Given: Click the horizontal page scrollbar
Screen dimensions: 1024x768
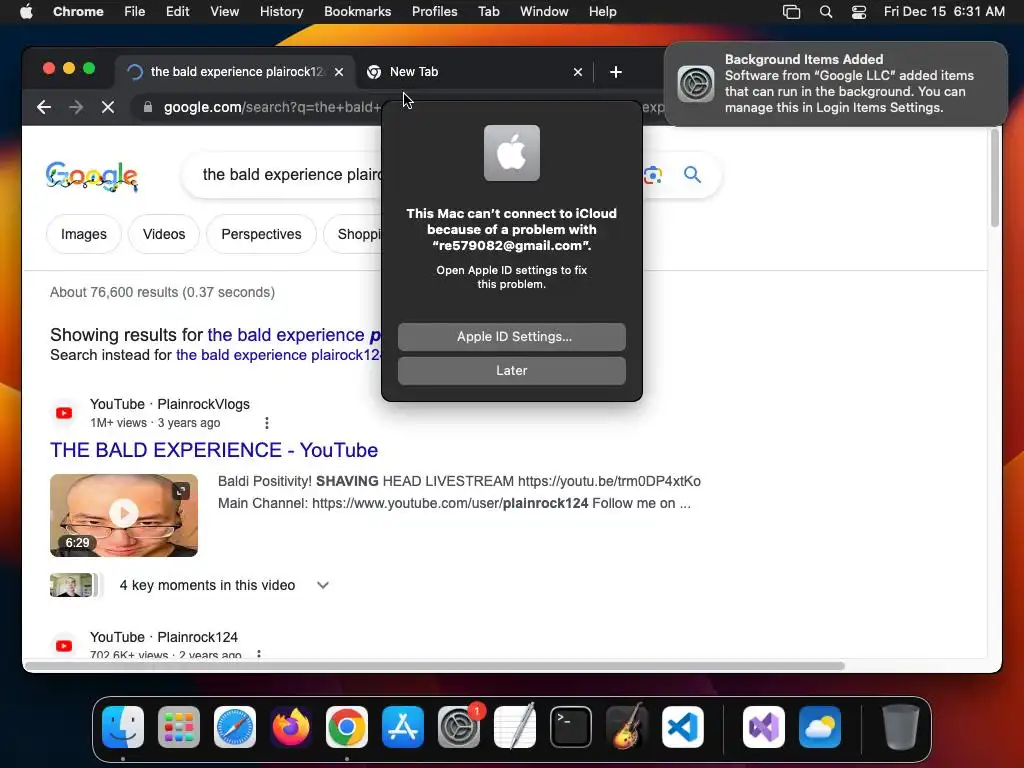Looking at the screenshot, I should pos(434,666).
